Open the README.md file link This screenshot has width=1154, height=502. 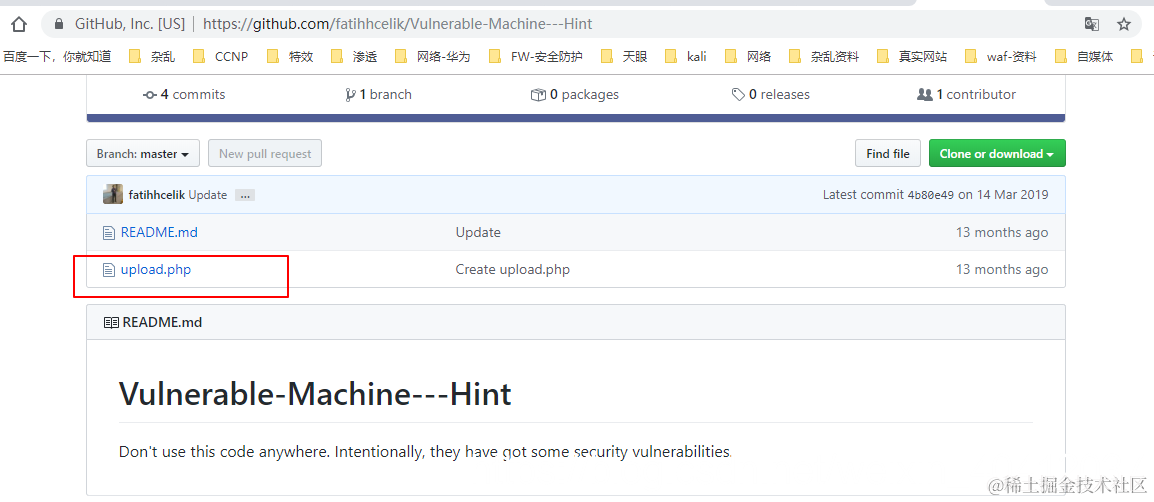[159, 233]
